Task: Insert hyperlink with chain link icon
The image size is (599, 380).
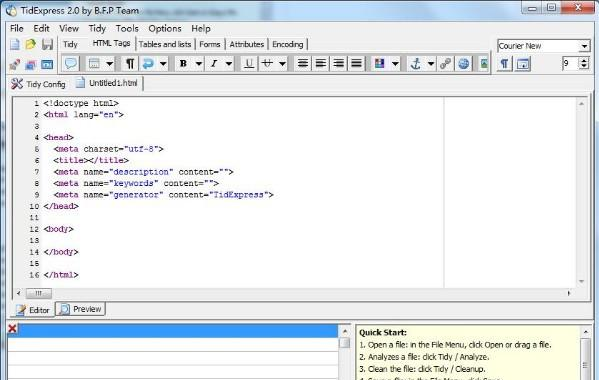Action: pyautogui.click(x=445, y=63)
